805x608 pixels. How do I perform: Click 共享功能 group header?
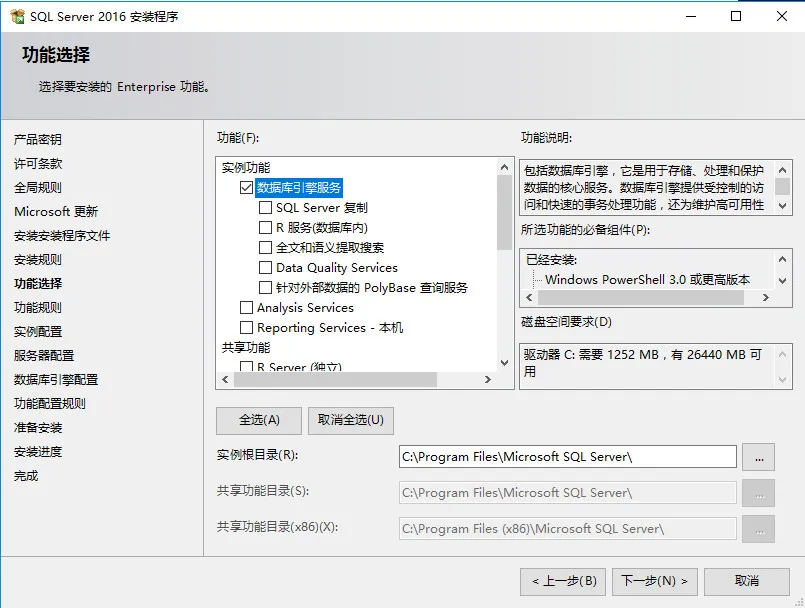tap(246, 348)
